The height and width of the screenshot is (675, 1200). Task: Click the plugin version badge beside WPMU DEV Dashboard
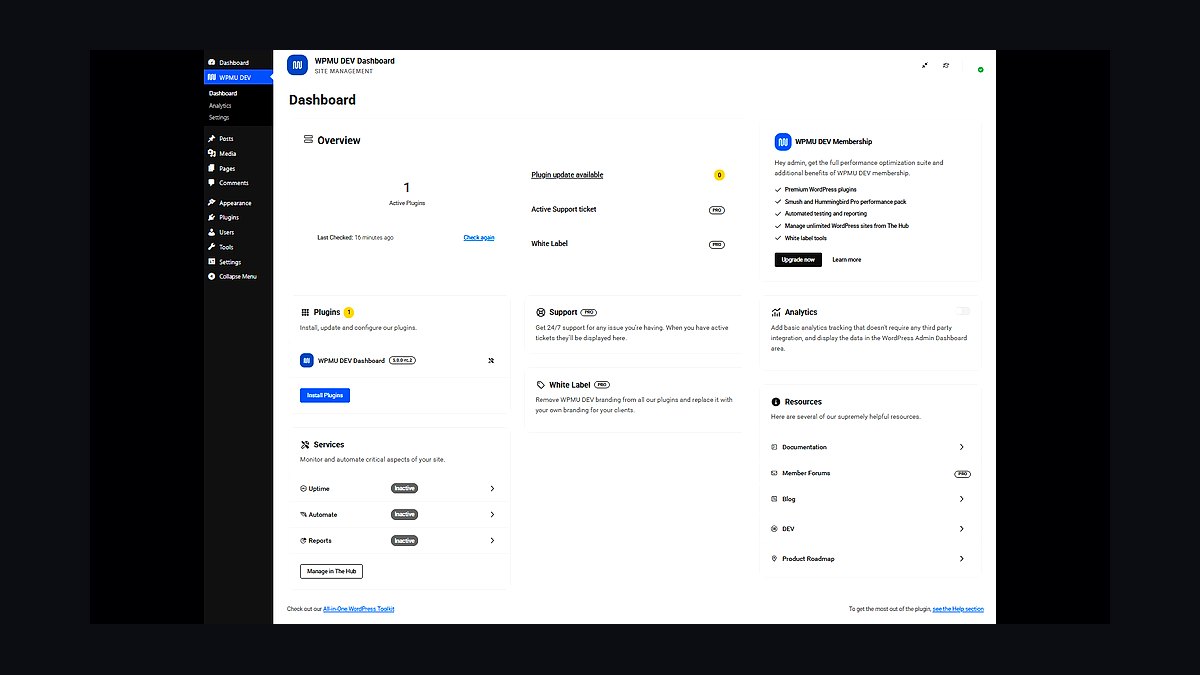[403, 360]
